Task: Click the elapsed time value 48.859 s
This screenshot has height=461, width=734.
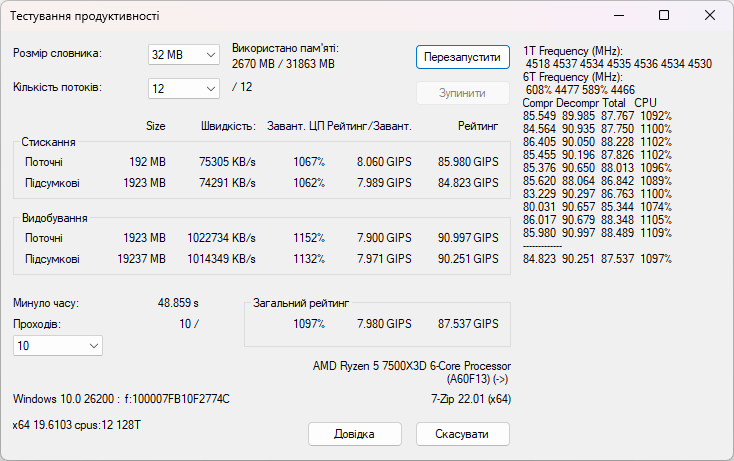Action: click(x=178, y=302)
